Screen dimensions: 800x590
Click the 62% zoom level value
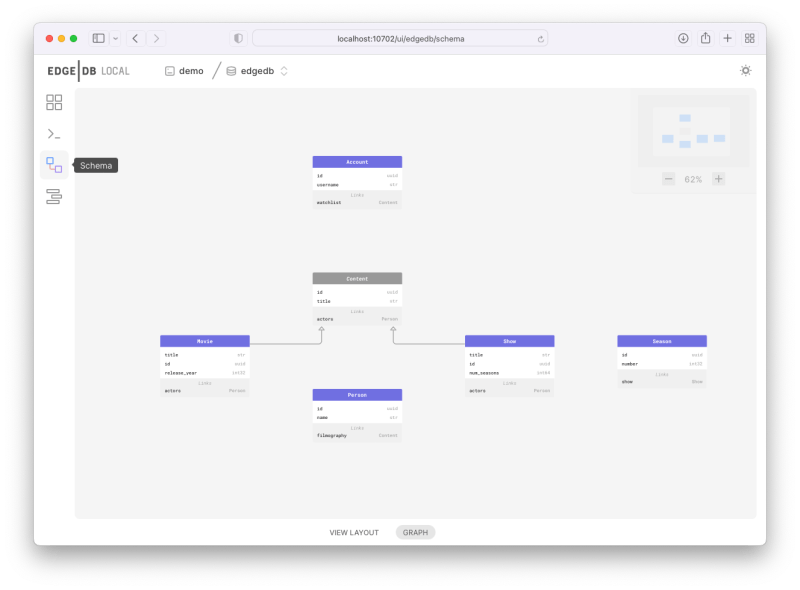[x=693, y=179]
